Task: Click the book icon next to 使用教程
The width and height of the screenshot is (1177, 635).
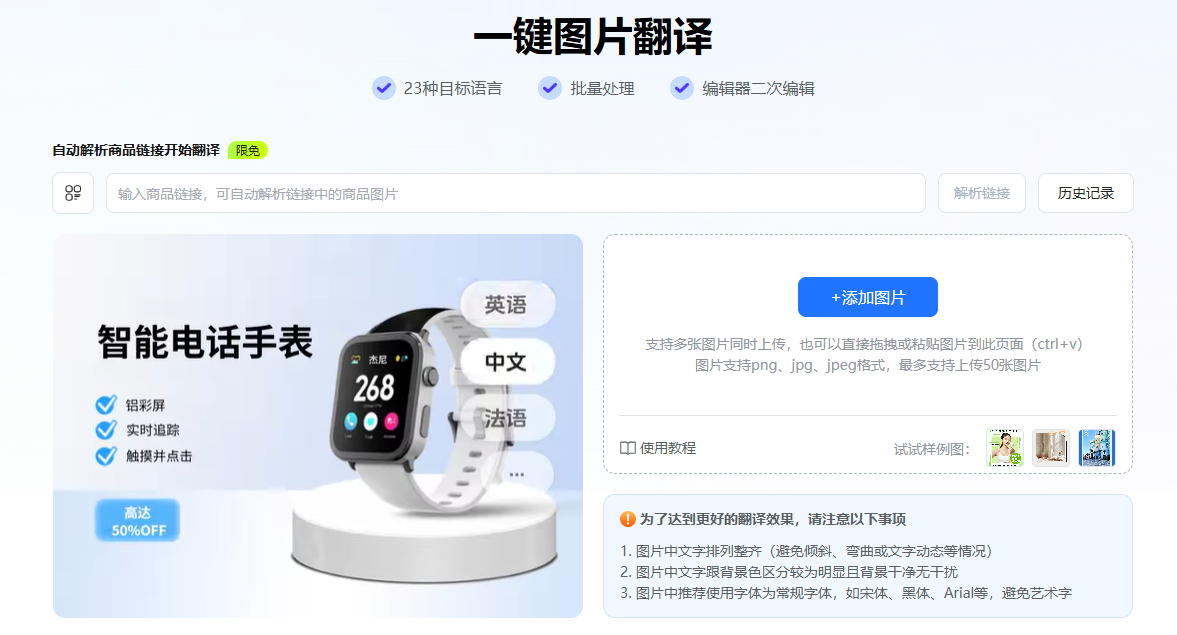Action: [628, 448]
